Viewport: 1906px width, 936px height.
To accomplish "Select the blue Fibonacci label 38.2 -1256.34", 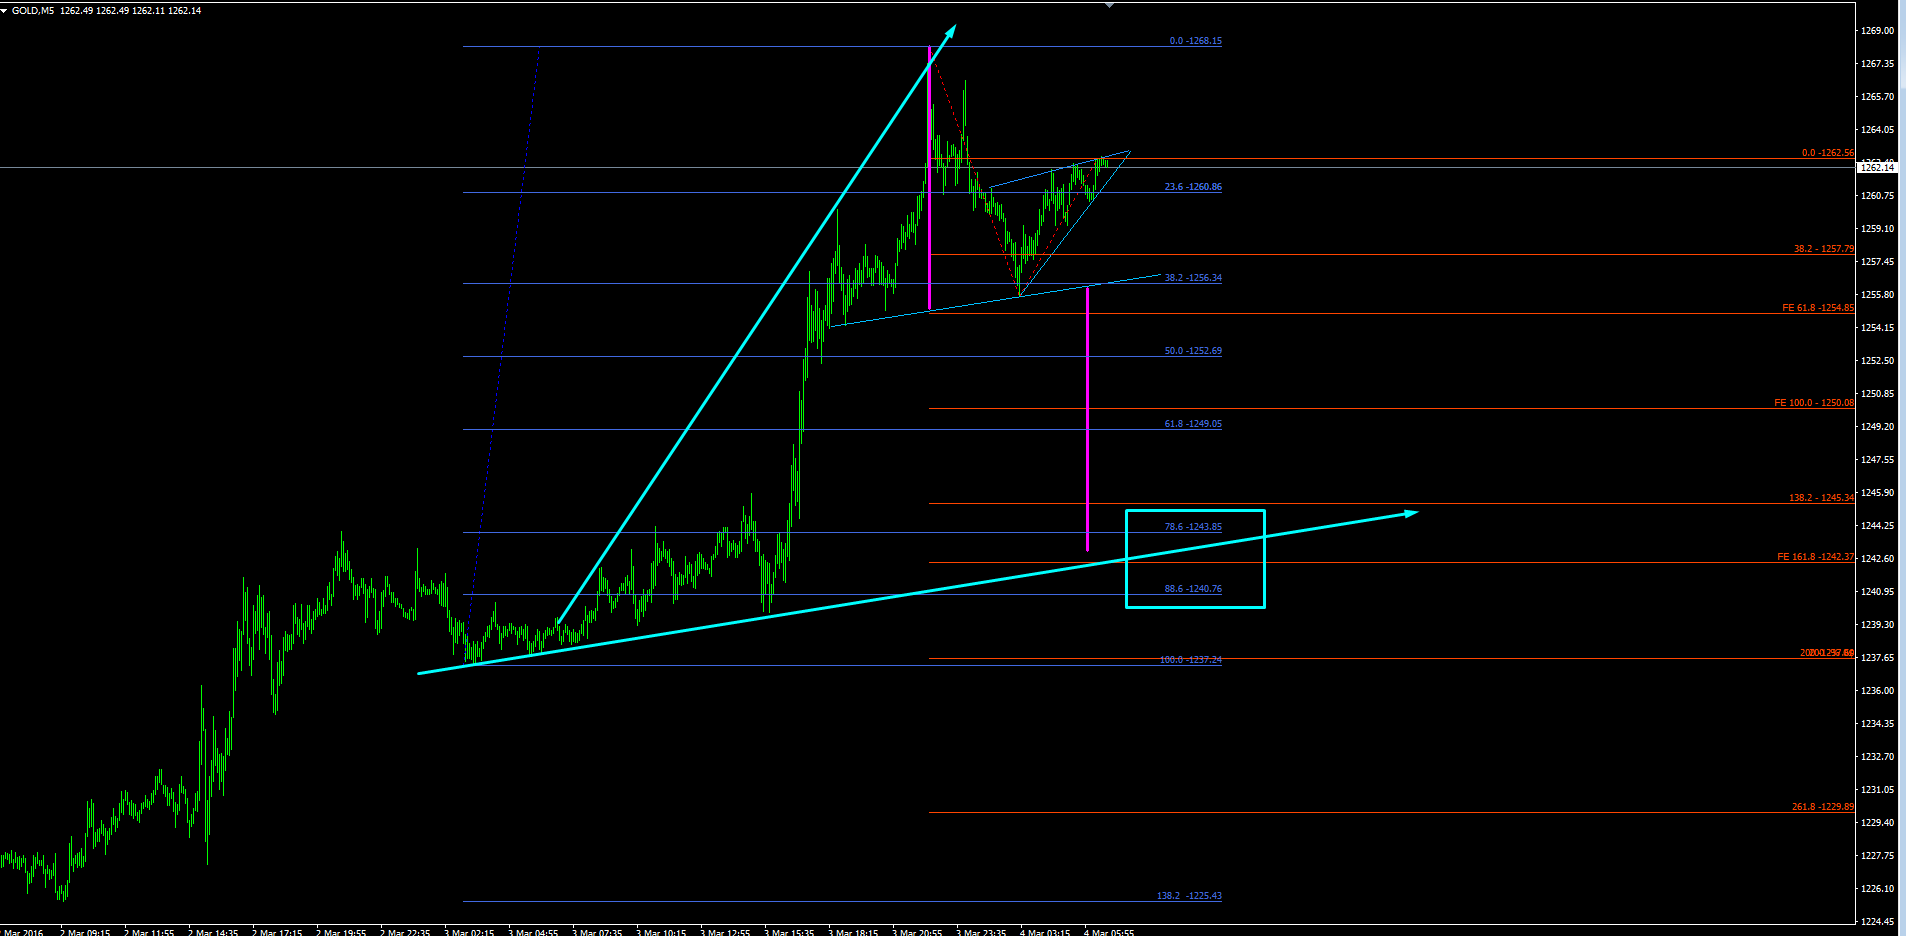I will click(x=1193, y=278).
